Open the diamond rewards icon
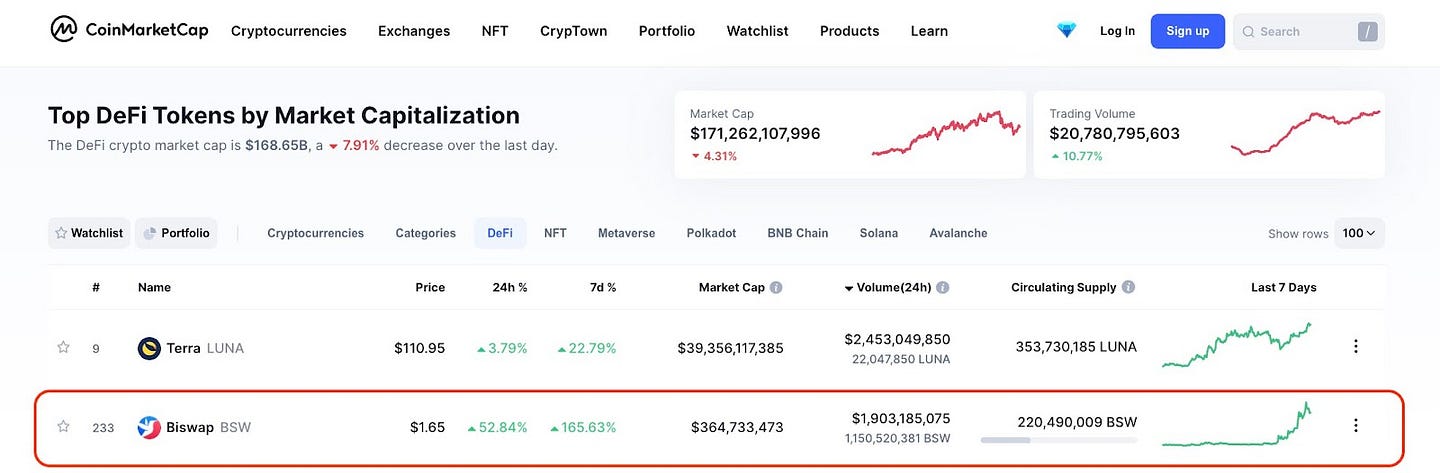Screen dimensions: 1440x473 pyautogui.click(x=1067, y=31)
